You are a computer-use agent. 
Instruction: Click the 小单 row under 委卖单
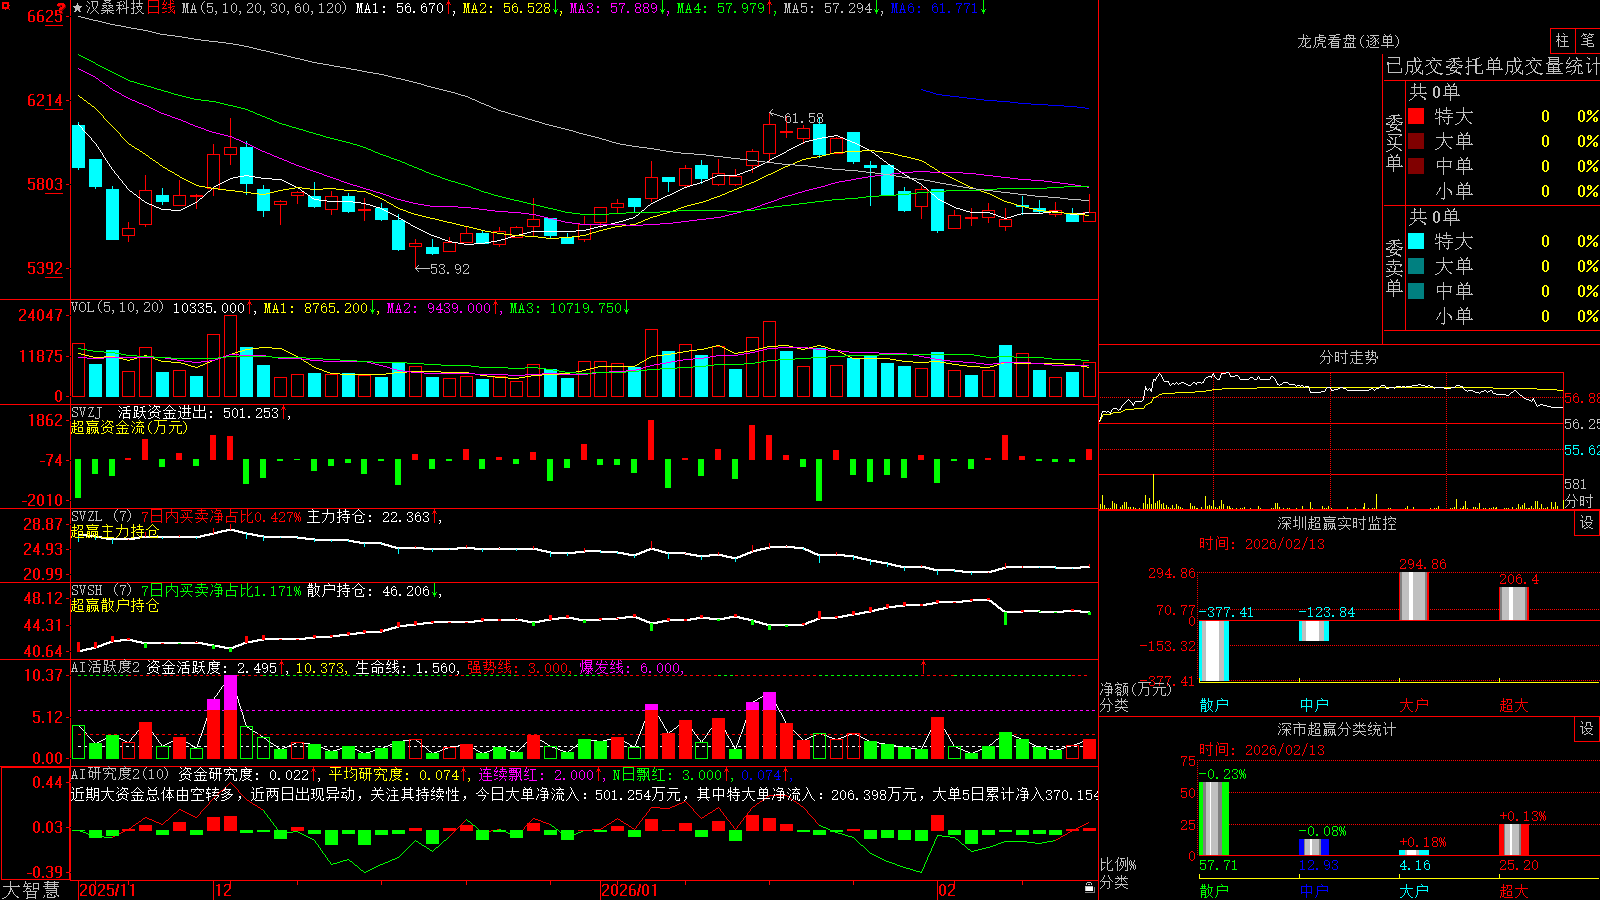click(x=1504, y=316)
